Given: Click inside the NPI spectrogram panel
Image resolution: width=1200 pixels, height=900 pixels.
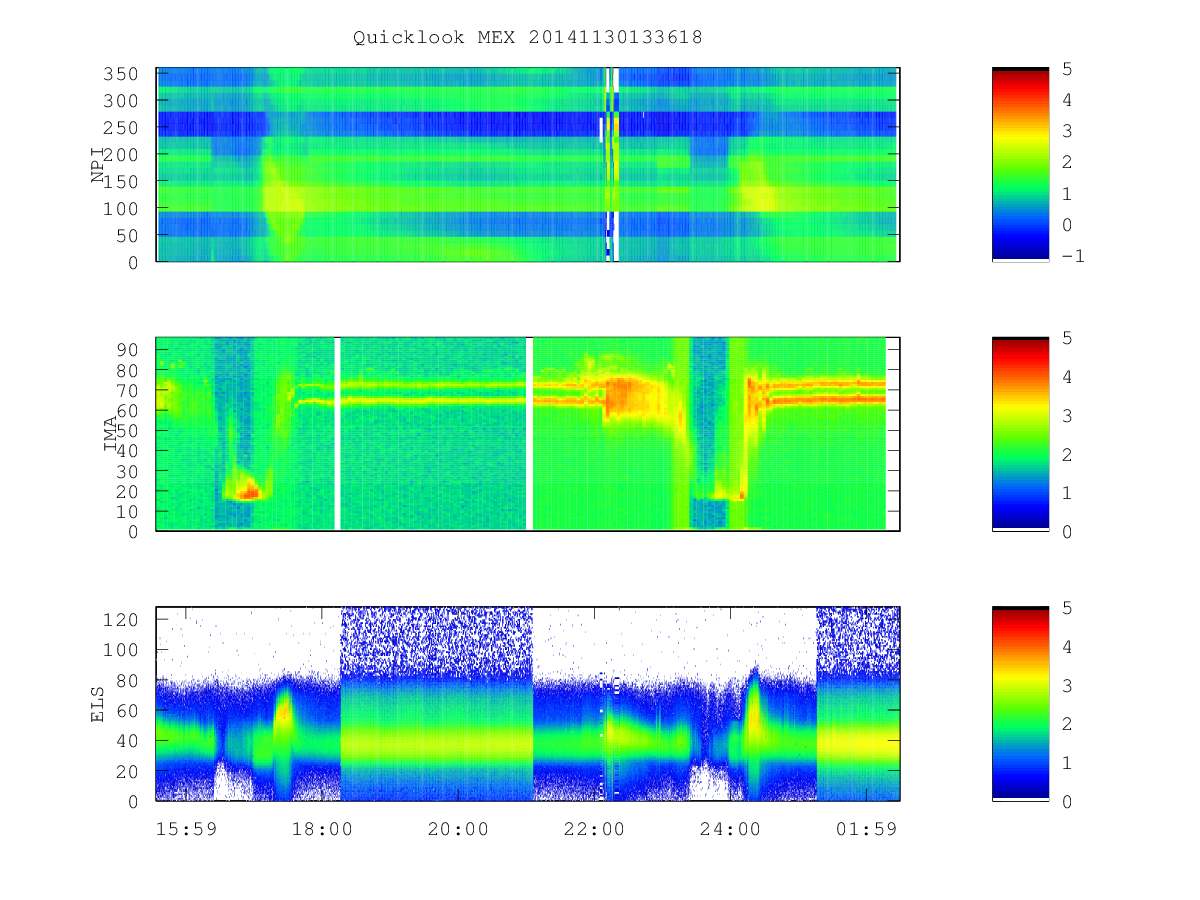Looking at the screenshot, I should pyautogui.click(x=528, y=165).
